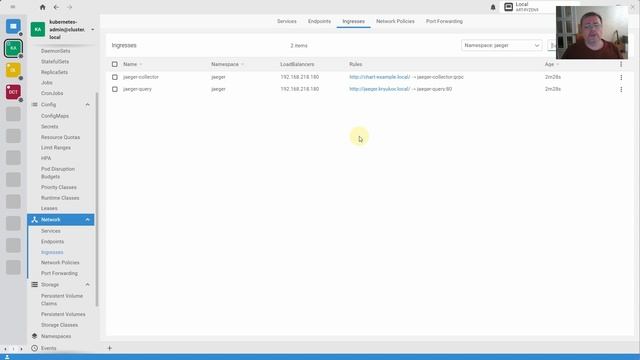The height and width of the screenshot is (360, 640).
Task: Click the plus icon in bottom bar
Action: [109, 348]
